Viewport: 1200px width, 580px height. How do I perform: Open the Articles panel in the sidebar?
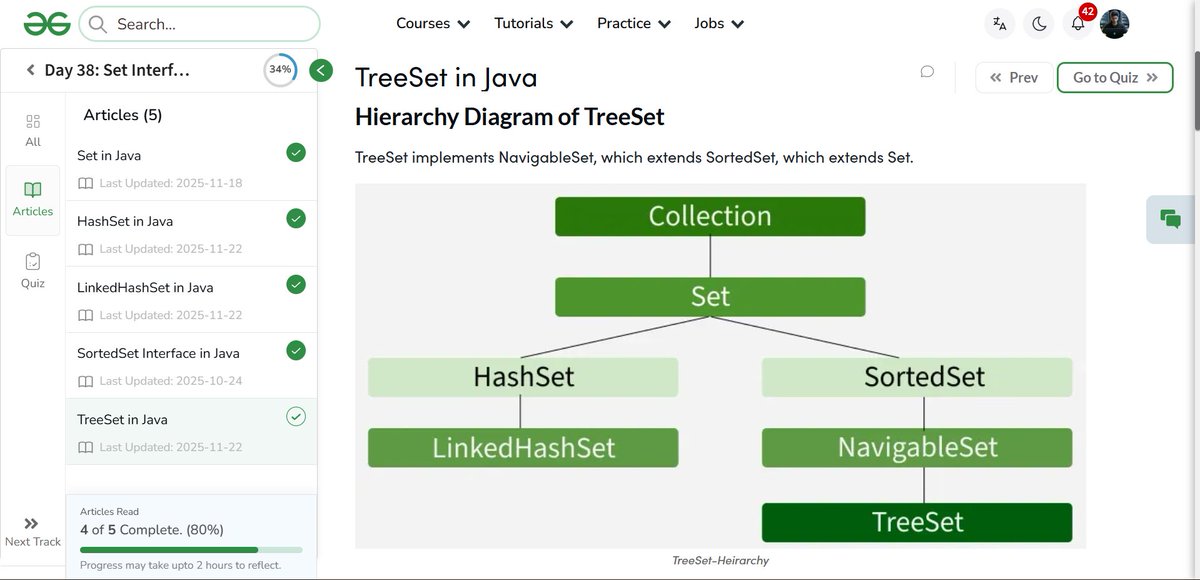coord(32,196)
